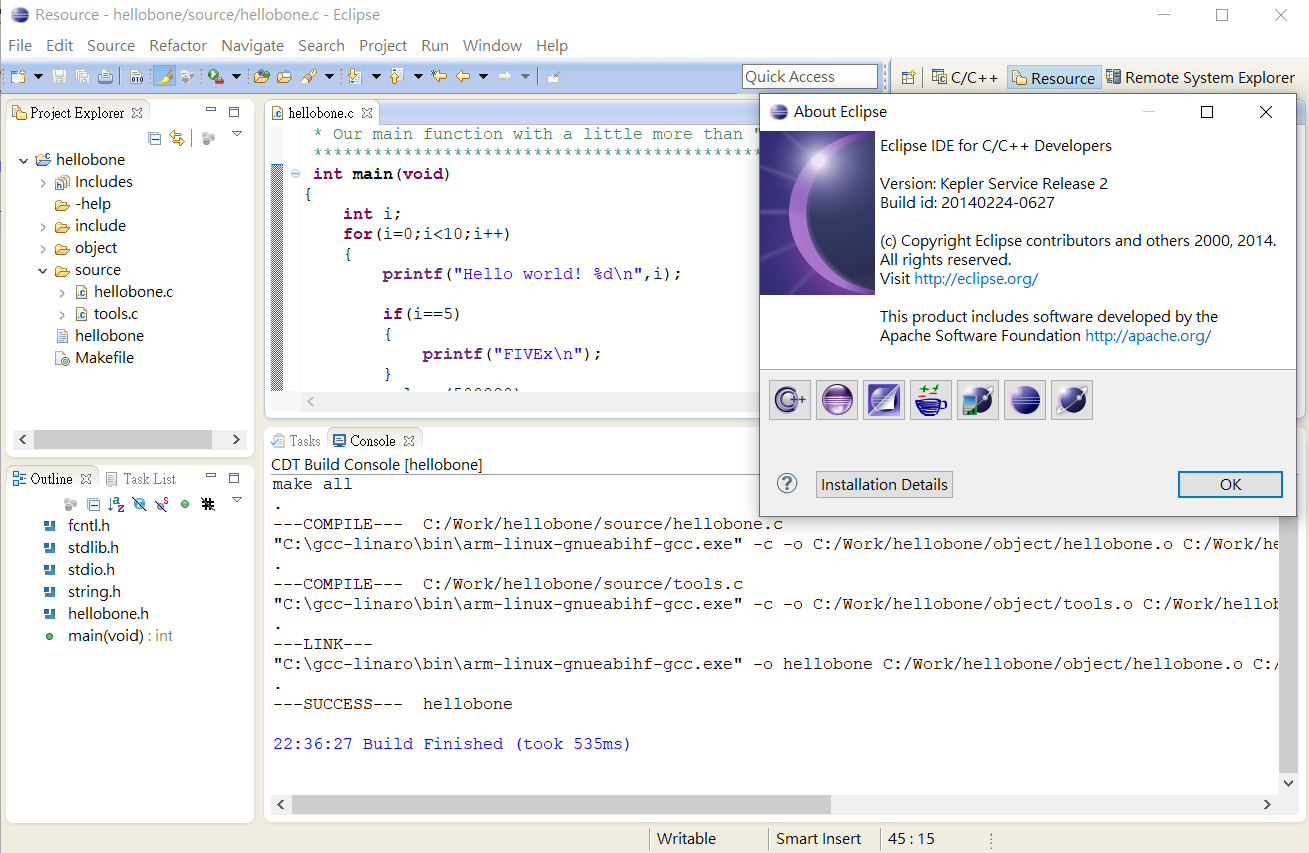Toggle alphabetical Sort in Outline view
1309x853 pixels.
point(116,504)
